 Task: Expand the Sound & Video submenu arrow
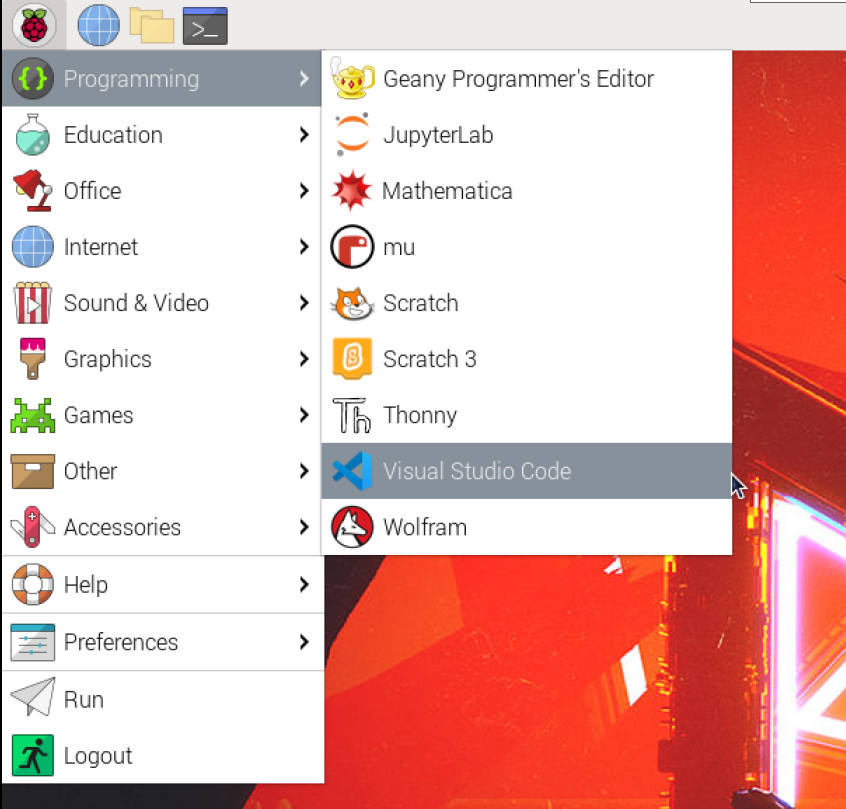point(304,303)
